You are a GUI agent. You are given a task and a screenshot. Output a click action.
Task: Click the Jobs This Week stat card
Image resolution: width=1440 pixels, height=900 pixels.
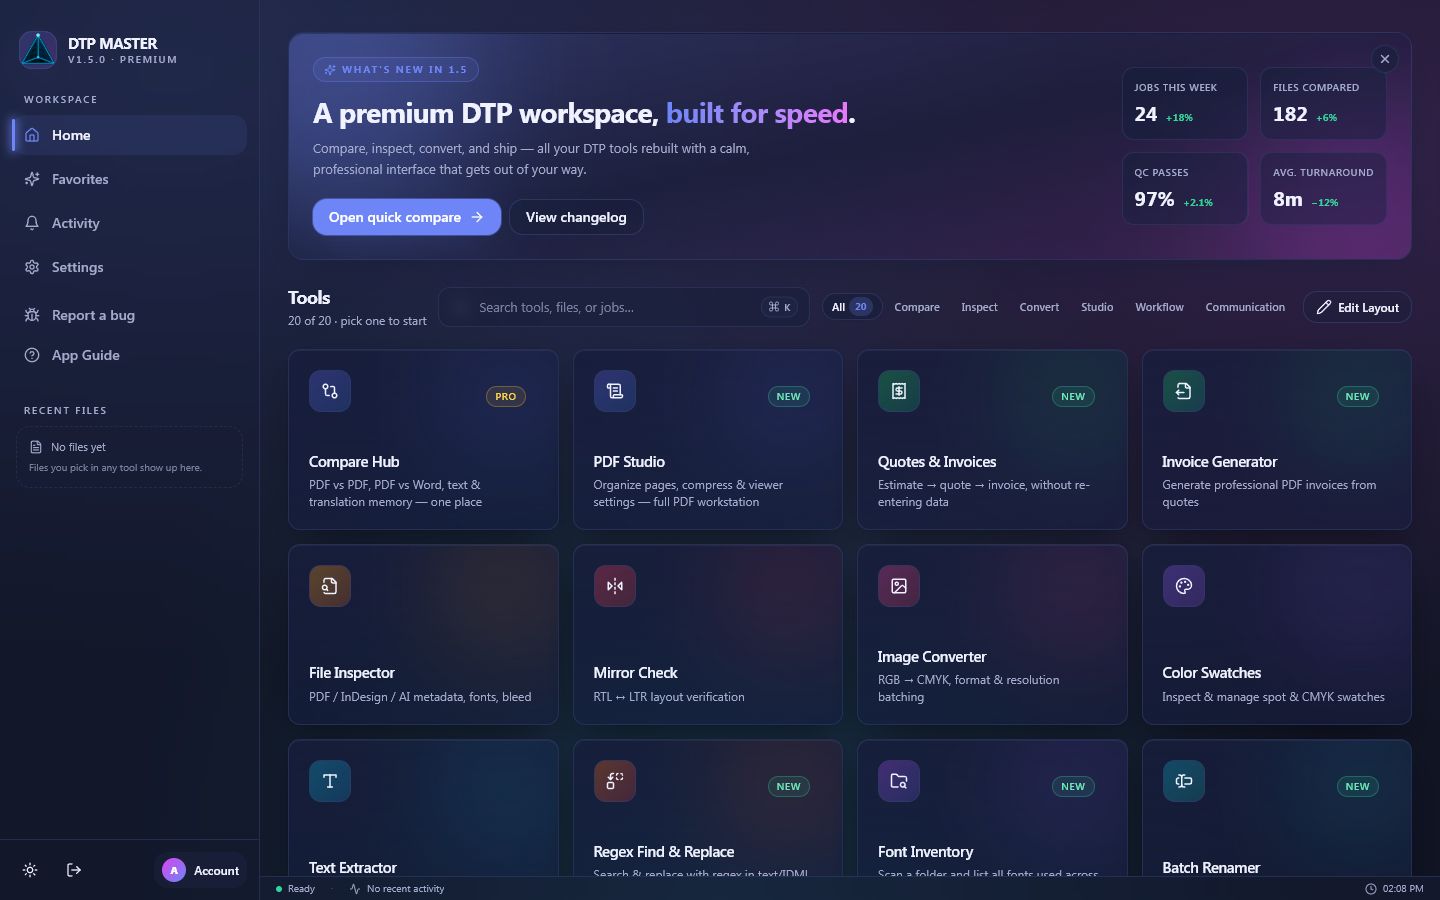[x=1184, y=103]
